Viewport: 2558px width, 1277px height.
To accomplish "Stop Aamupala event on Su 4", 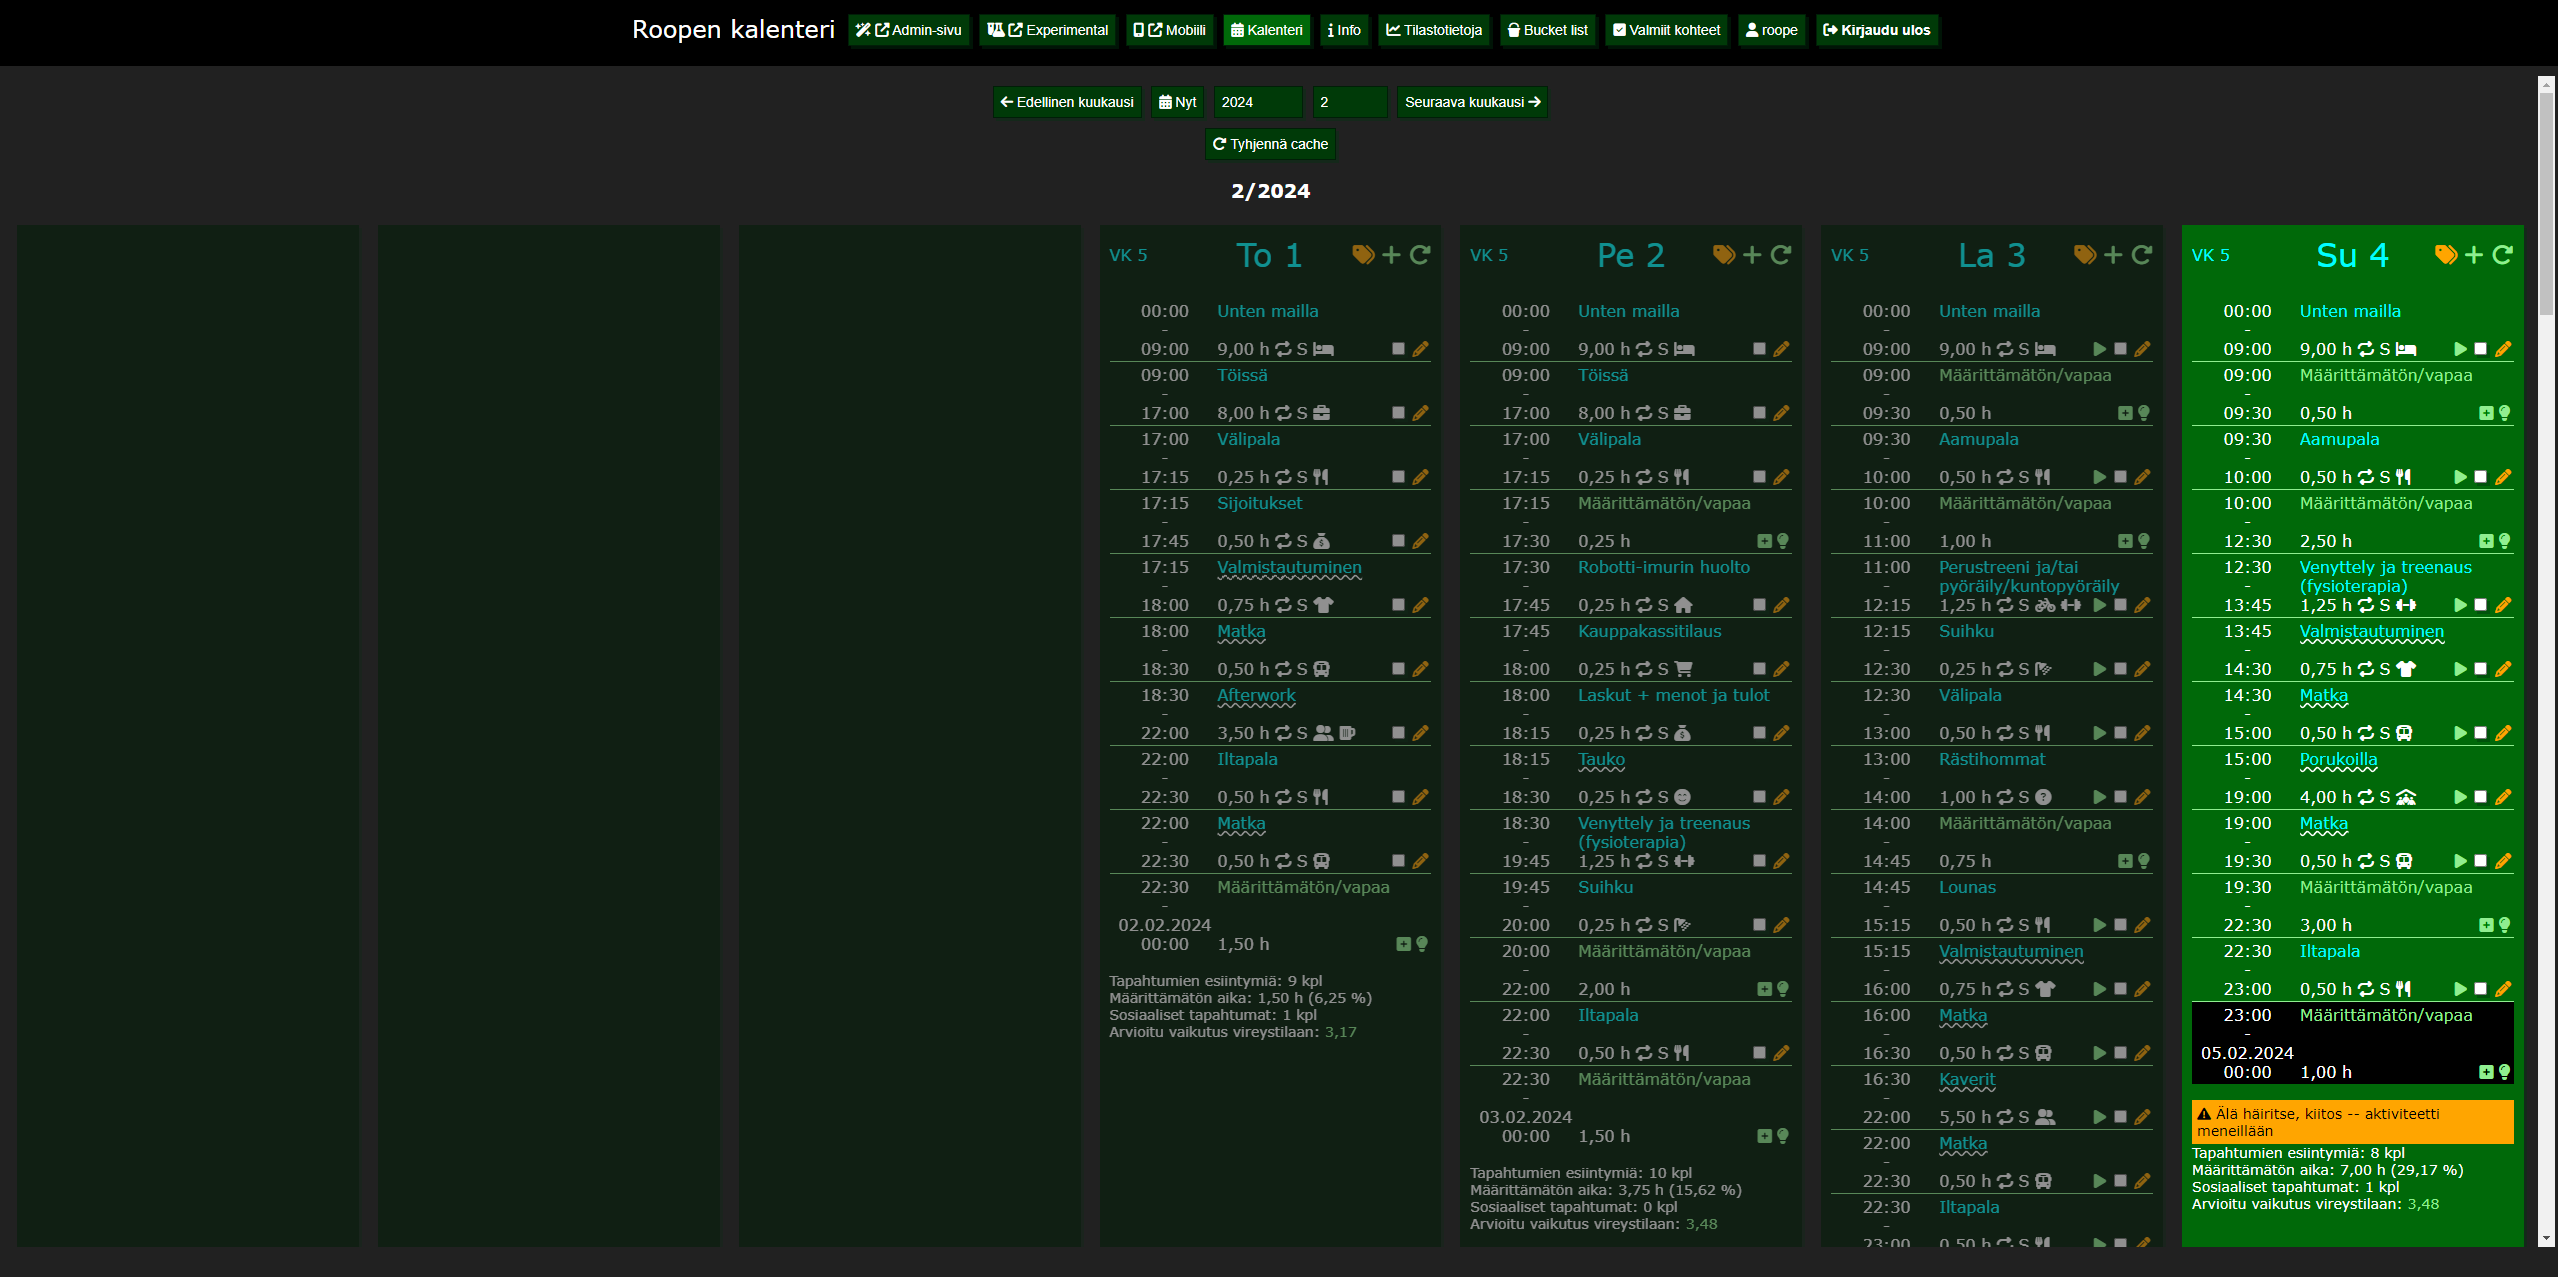I will point(2482,477).
